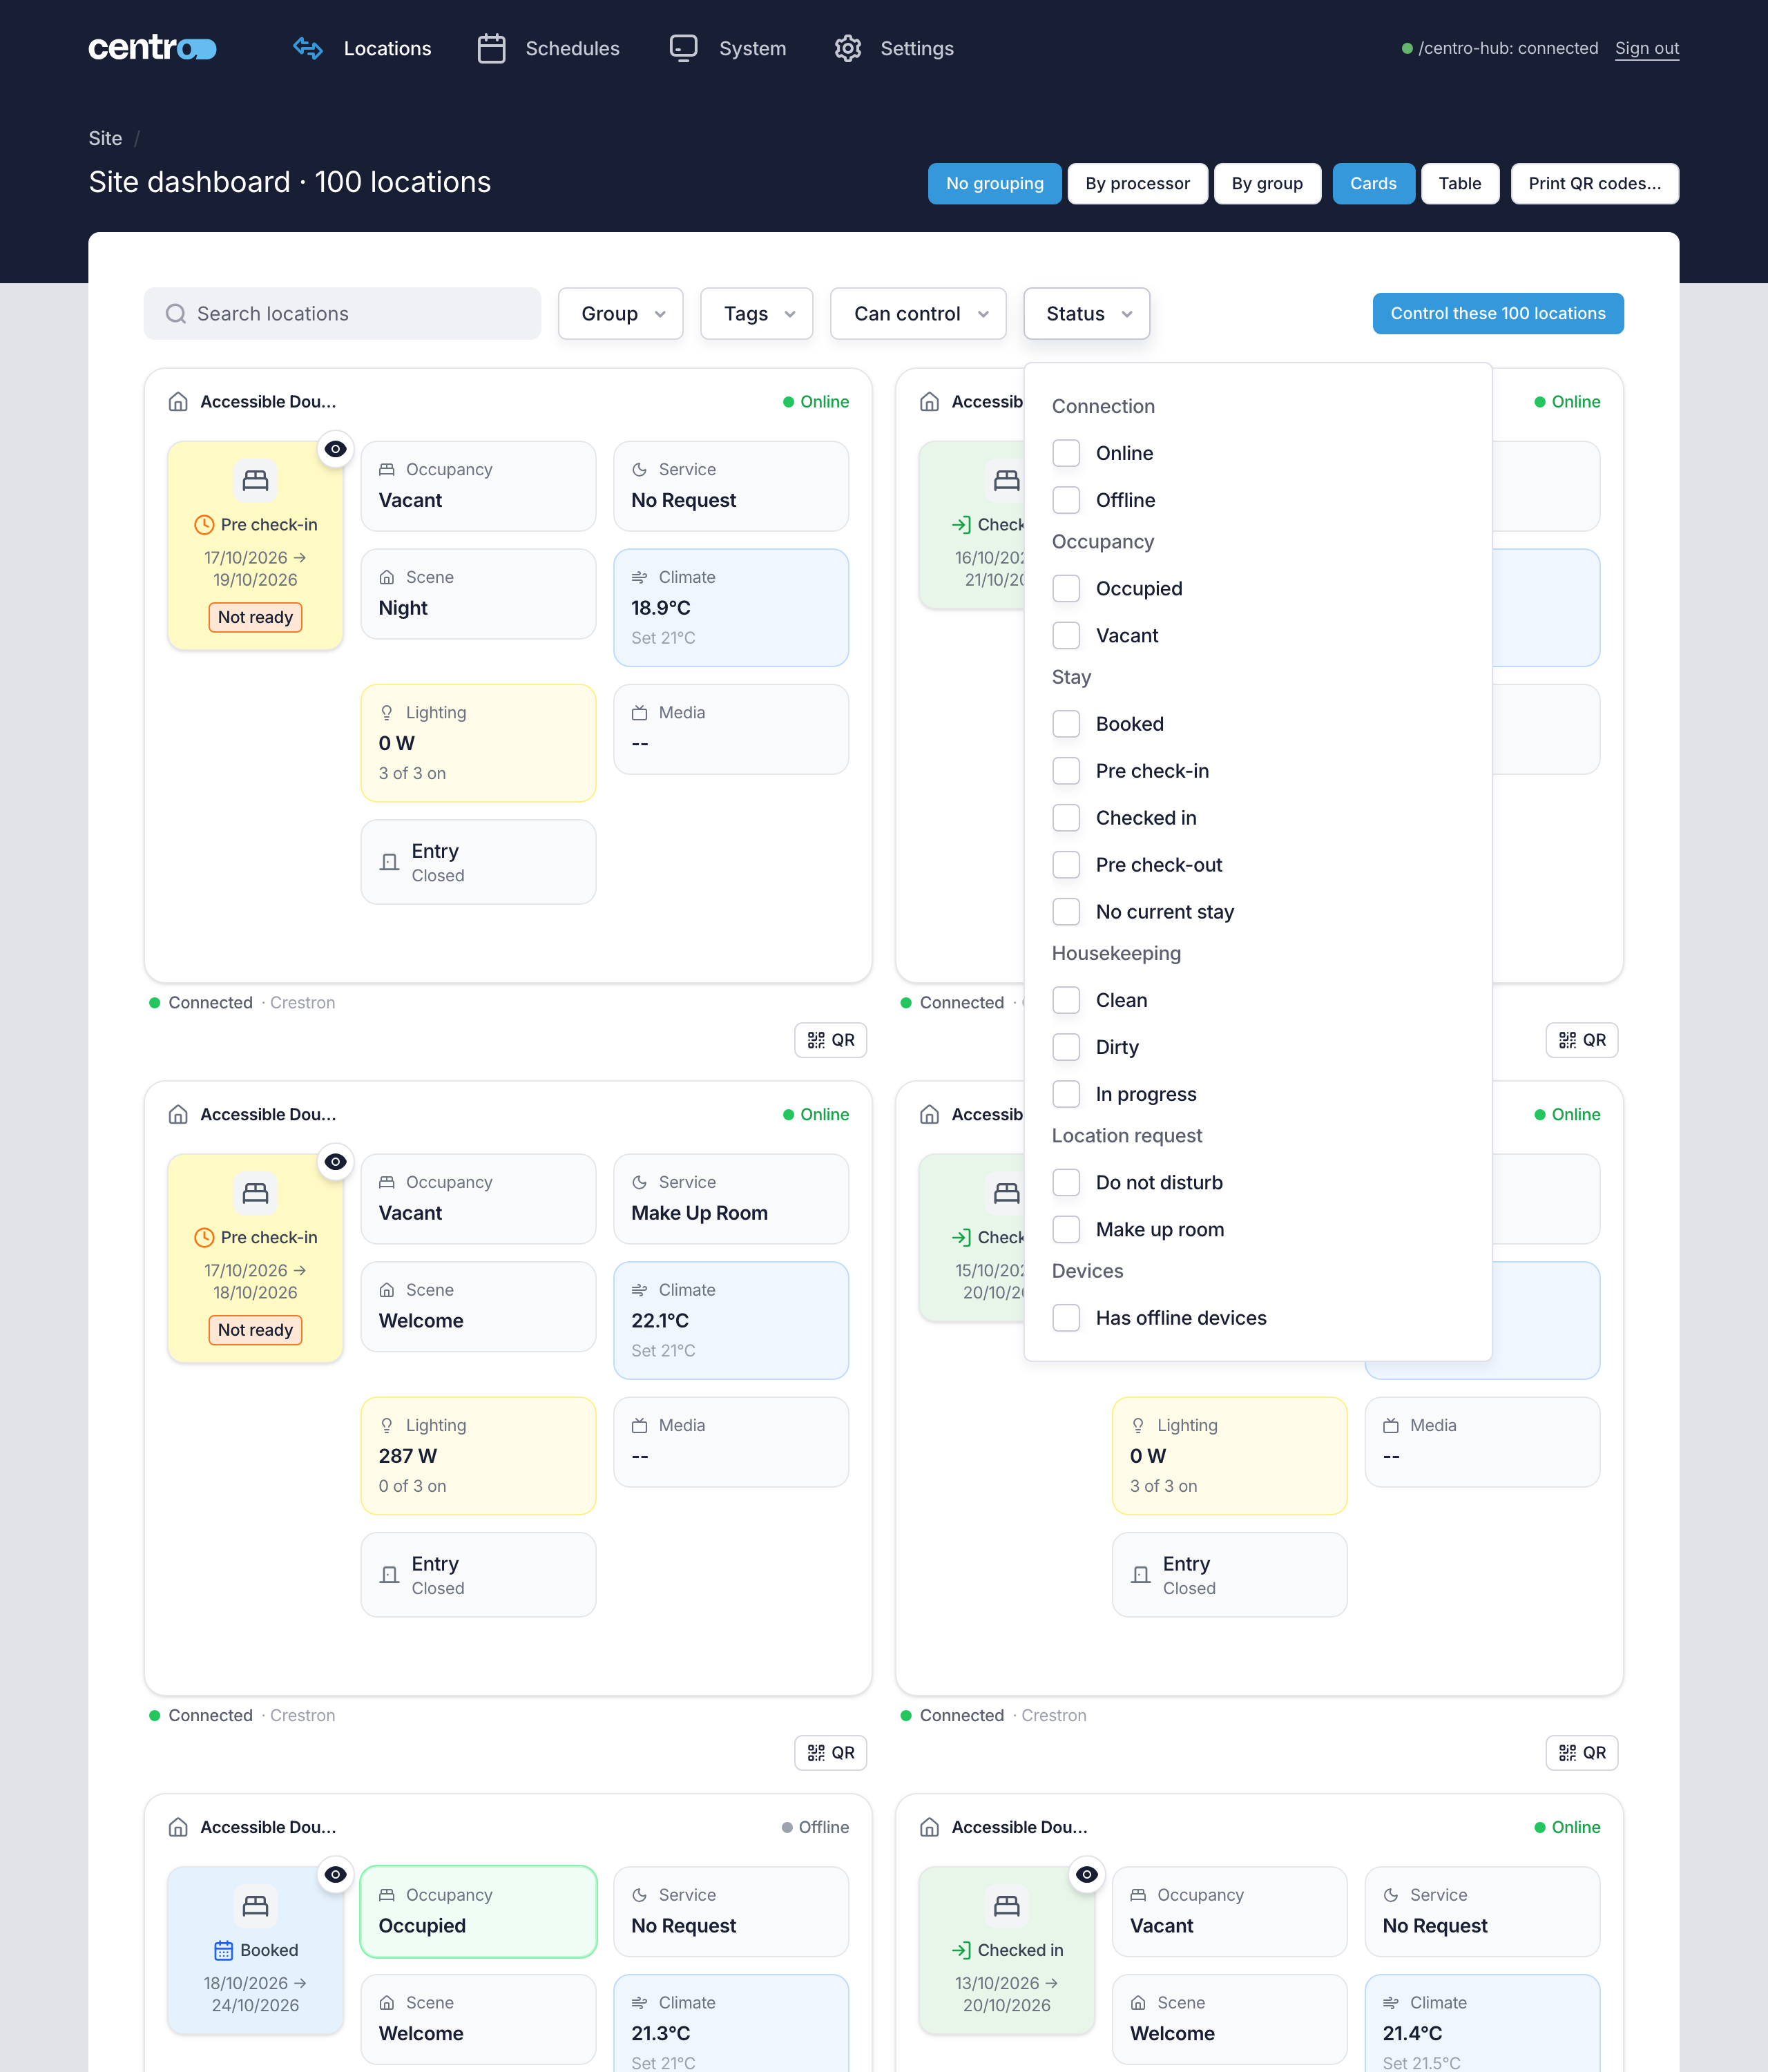Check the Occupied filter checkbox
Screen dimensions: 1768x2072
click(1066, 589)
